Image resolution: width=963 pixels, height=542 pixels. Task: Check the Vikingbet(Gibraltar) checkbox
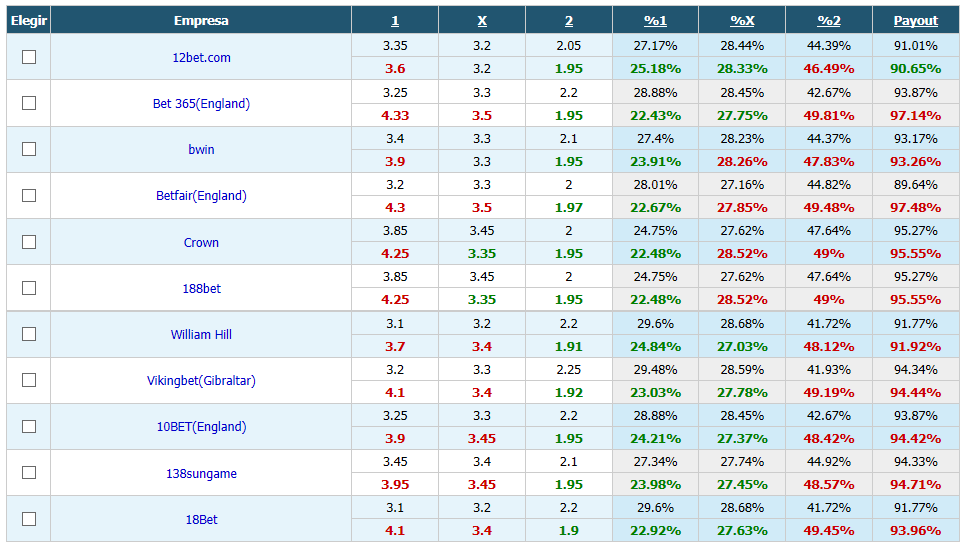[x=29, y=380]
